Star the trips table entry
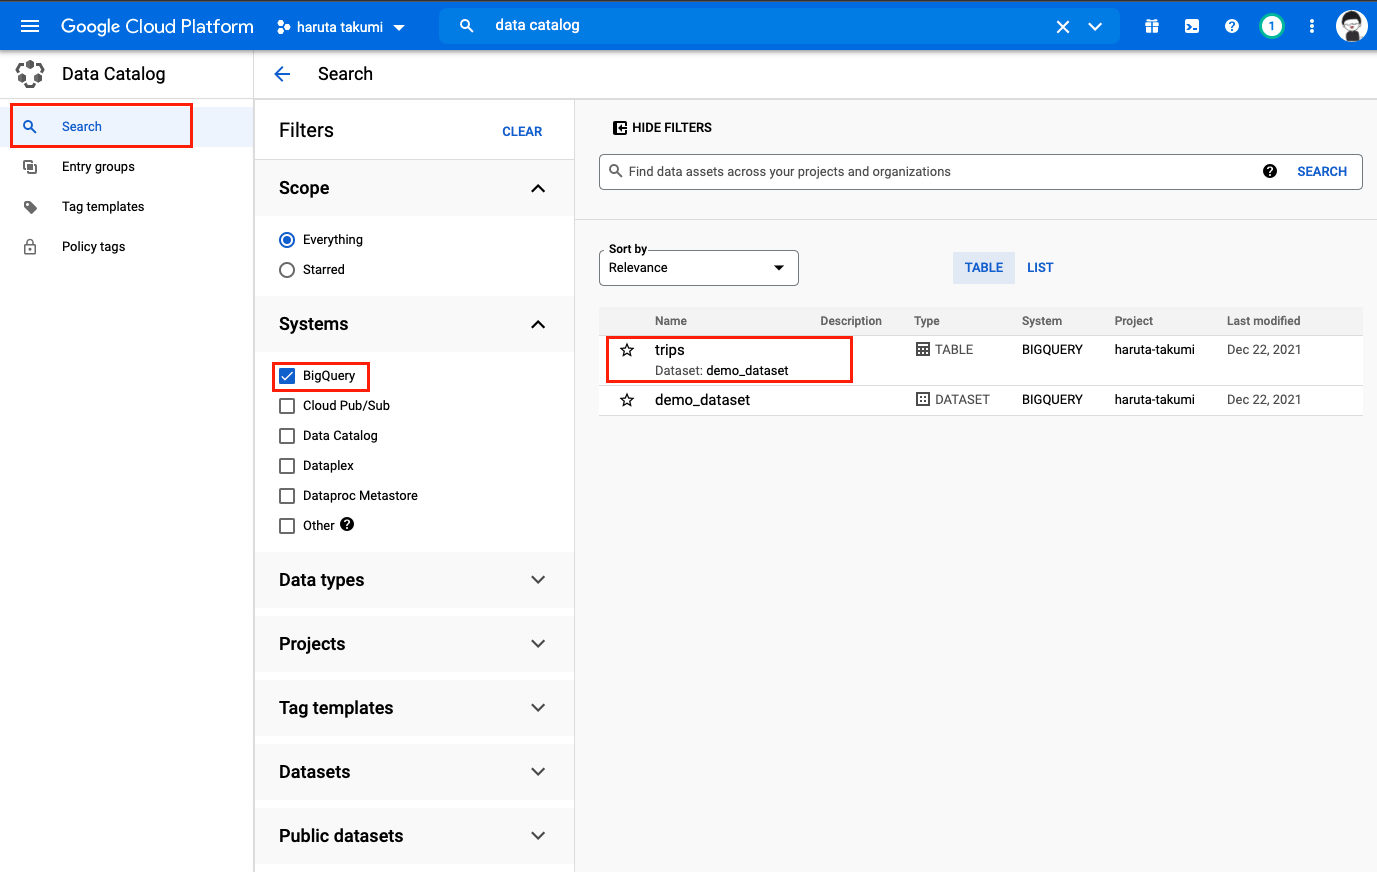The height and width of the screenshot is (872, 1377). (627, 349)
